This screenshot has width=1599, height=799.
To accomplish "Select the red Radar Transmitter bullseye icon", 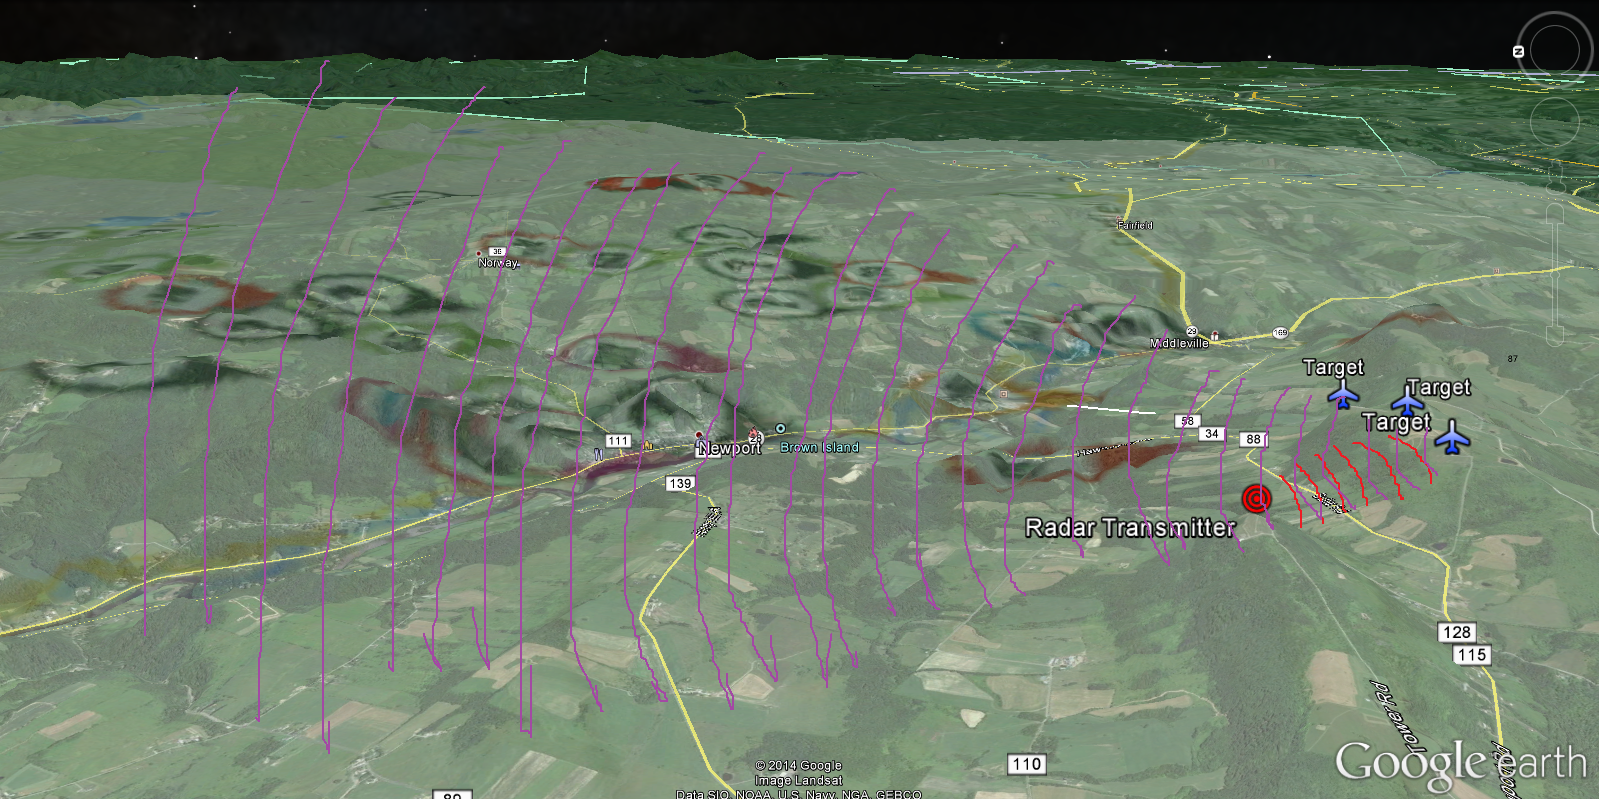I will tap(1256, 498).
